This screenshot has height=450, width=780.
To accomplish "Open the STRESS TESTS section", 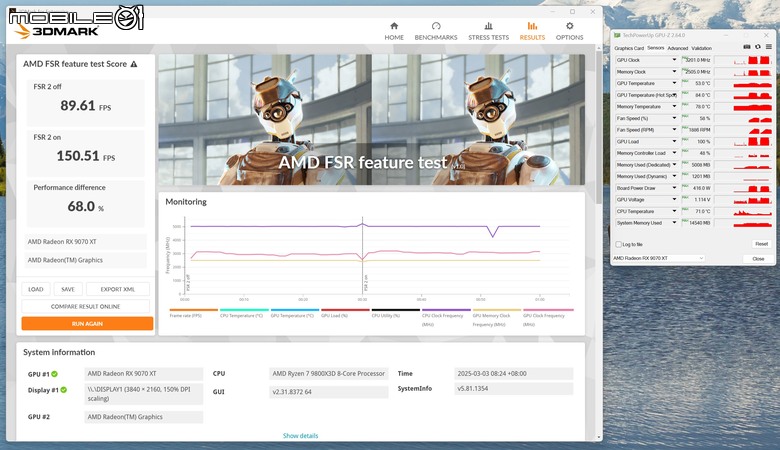I will 488,31.
